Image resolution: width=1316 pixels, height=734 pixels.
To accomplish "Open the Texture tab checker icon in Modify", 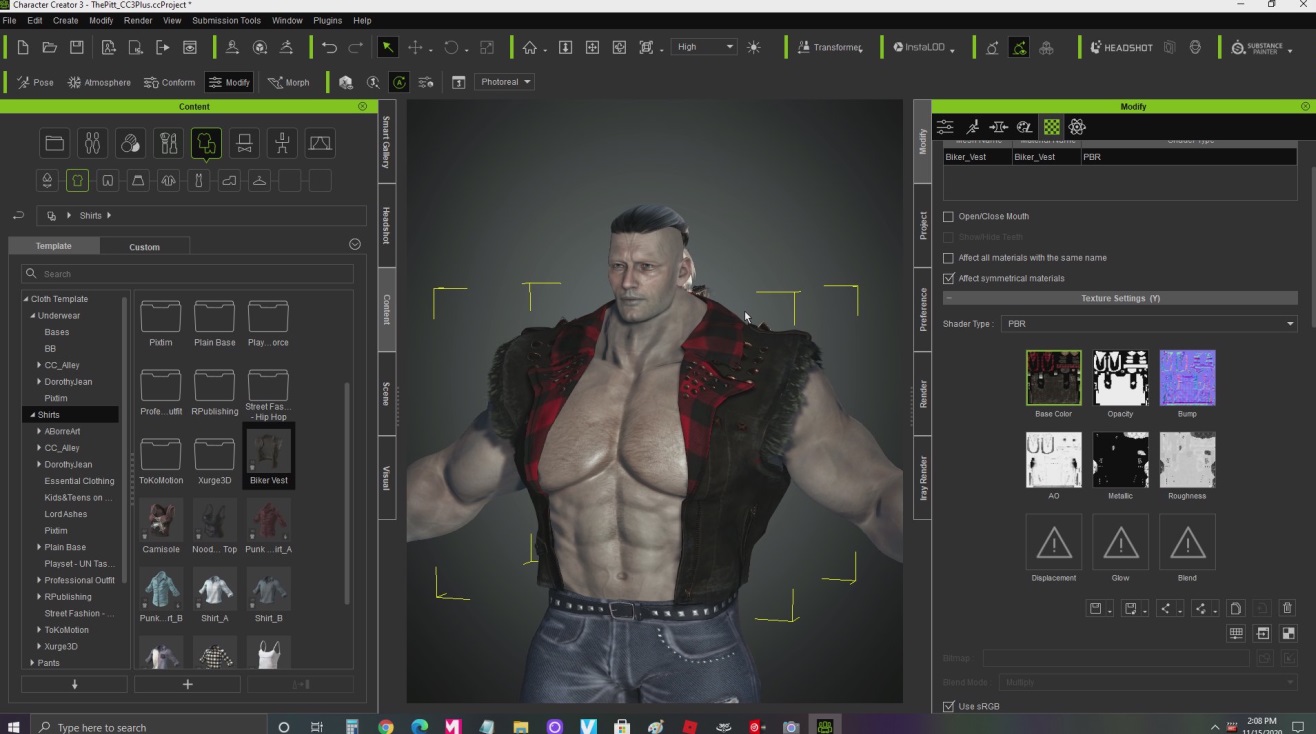I will [x=1051, y=127].
